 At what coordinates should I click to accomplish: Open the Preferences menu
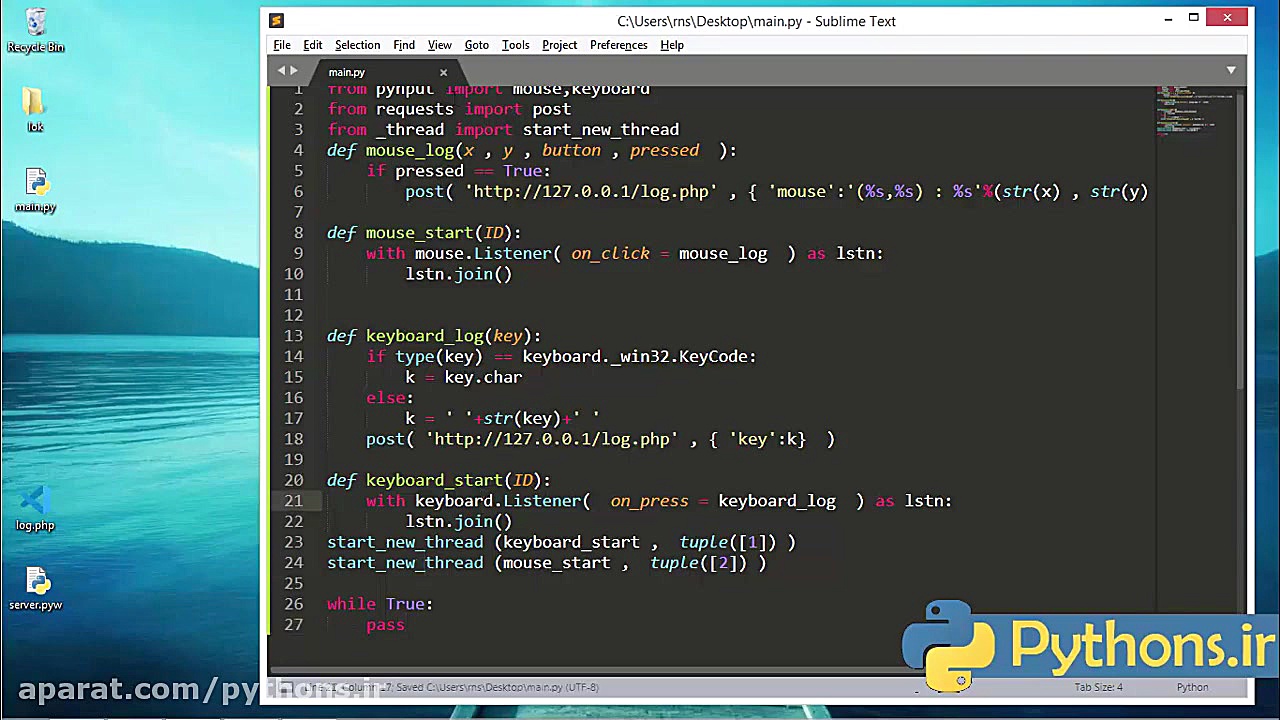(x=619, y=45)
